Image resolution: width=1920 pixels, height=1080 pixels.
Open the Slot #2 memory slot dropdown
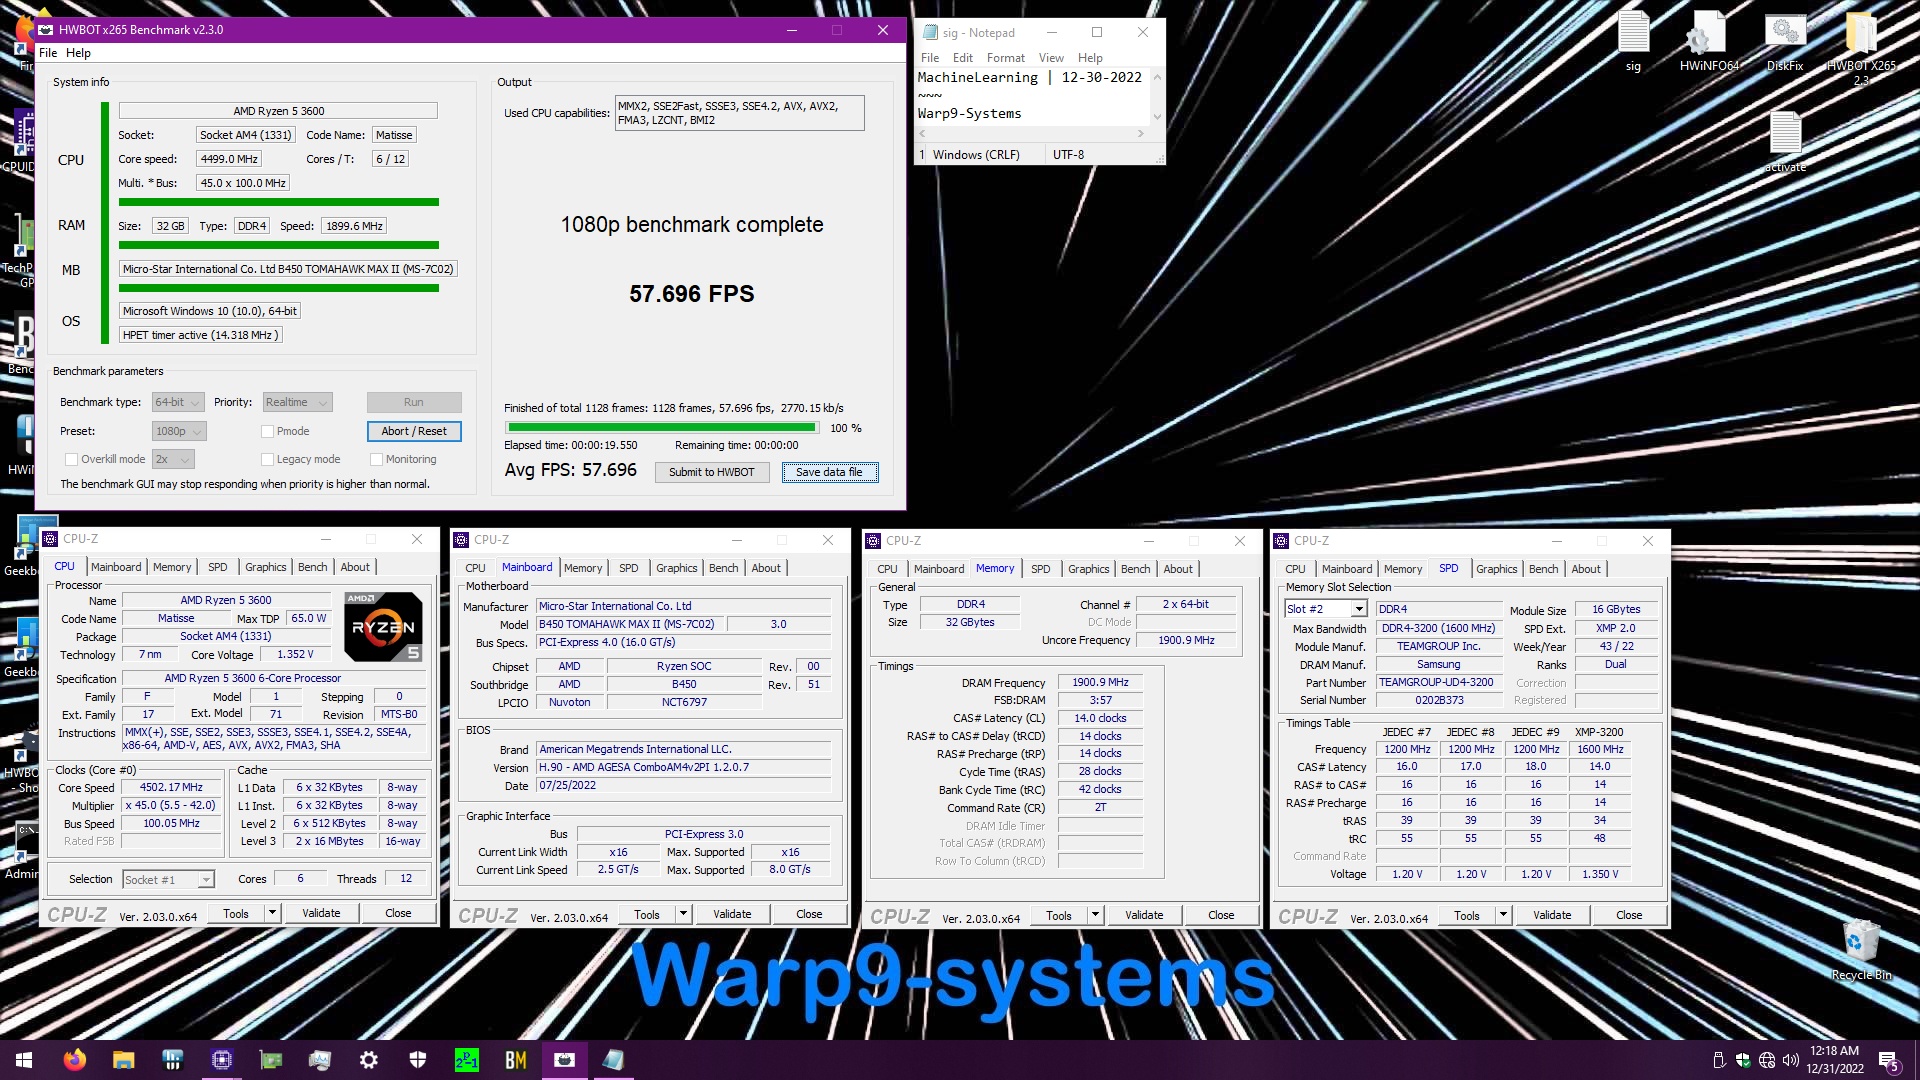point(1325,609)
